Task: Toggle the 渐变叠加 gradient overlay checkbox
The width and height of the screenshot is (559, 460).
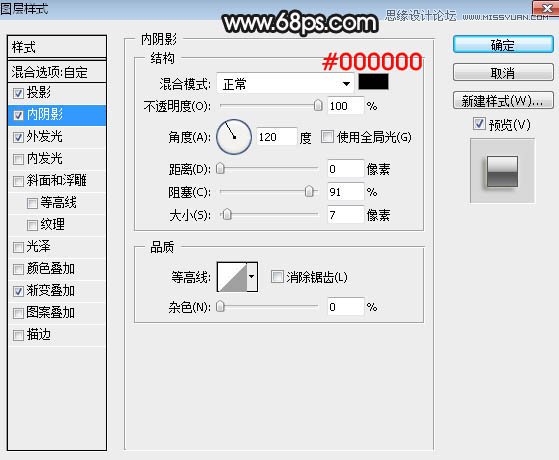Action: [x=18, y=291]
